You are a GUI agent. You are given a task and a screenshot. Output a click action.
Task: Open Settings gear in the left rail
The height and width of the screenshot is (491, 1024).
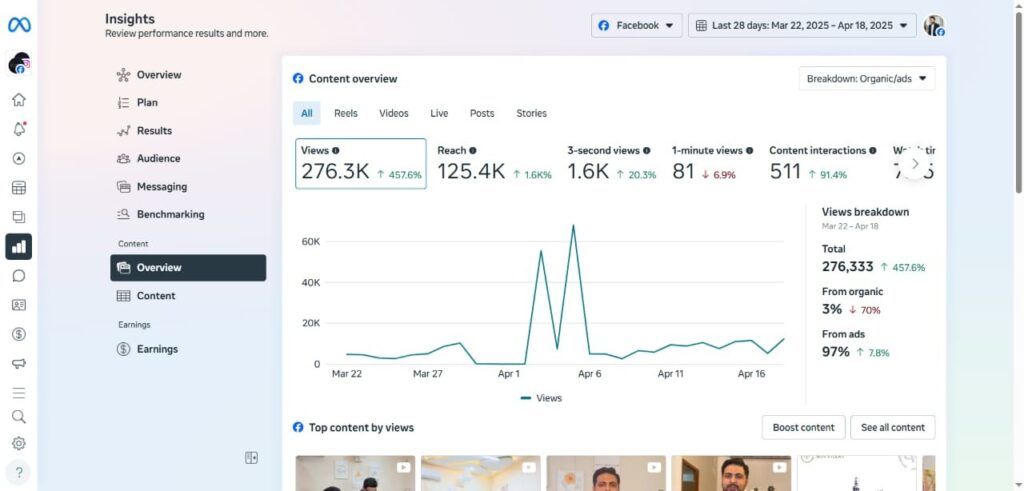19,443
